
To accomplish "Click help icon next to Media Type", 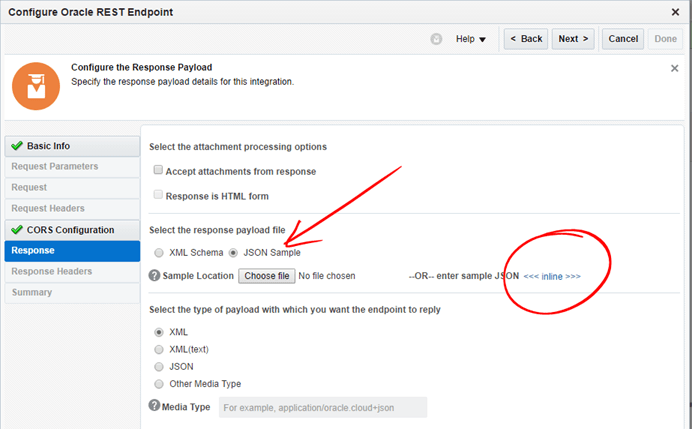I will click(x=155, y=407).
